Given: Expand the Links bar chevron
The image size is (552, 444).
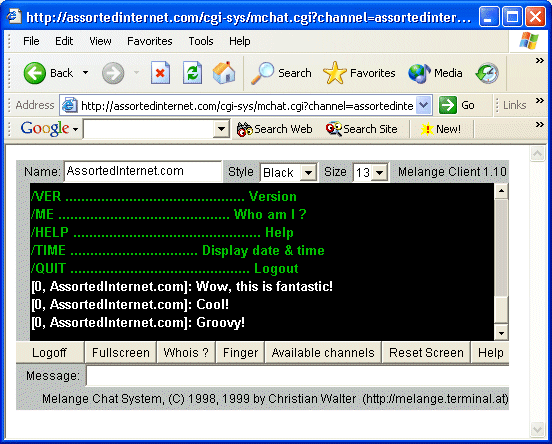Looking at the screenshot, I should pos(540,101).
